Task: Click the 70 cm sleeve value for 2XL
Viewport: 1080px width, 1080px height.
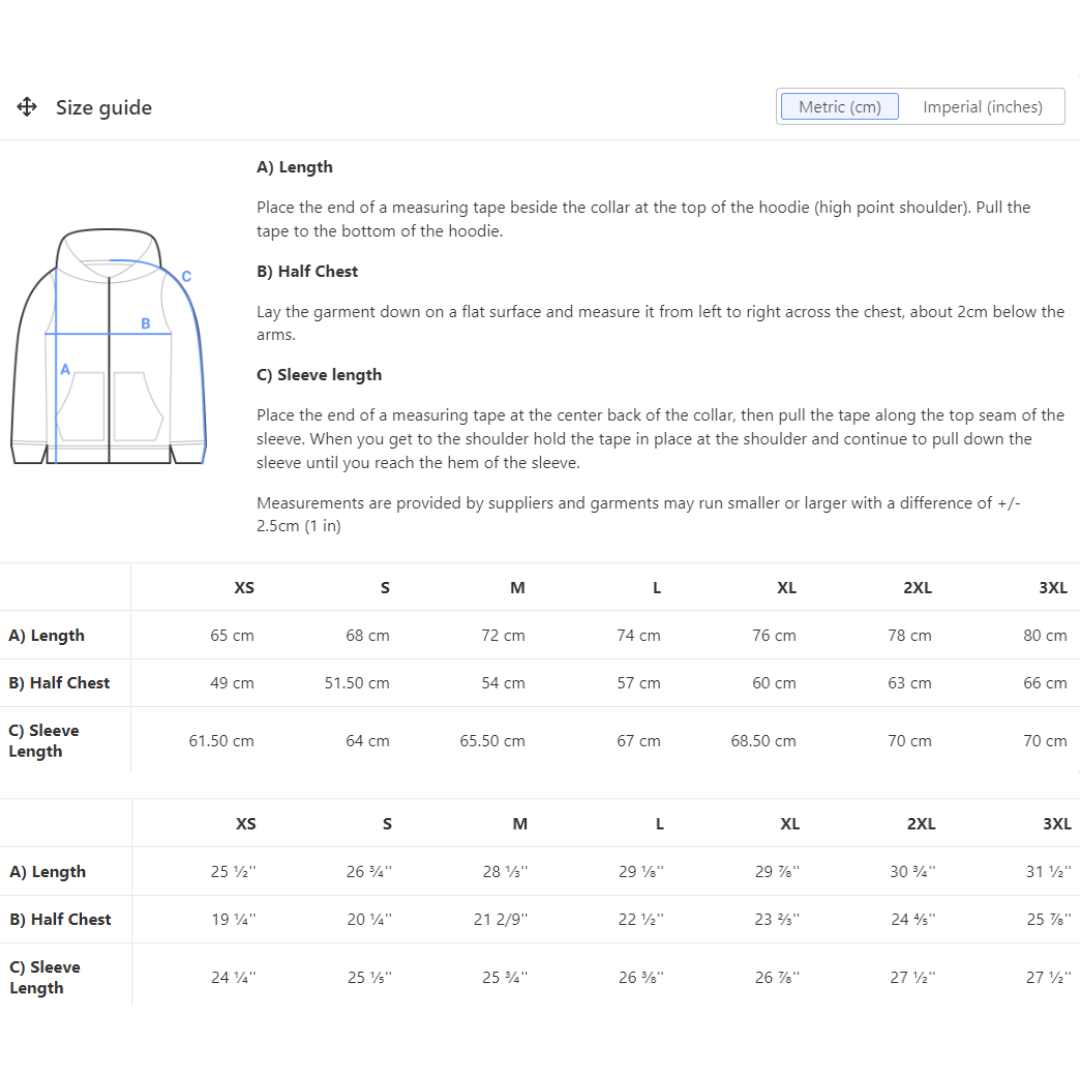Action: click(x=911, y=741)
